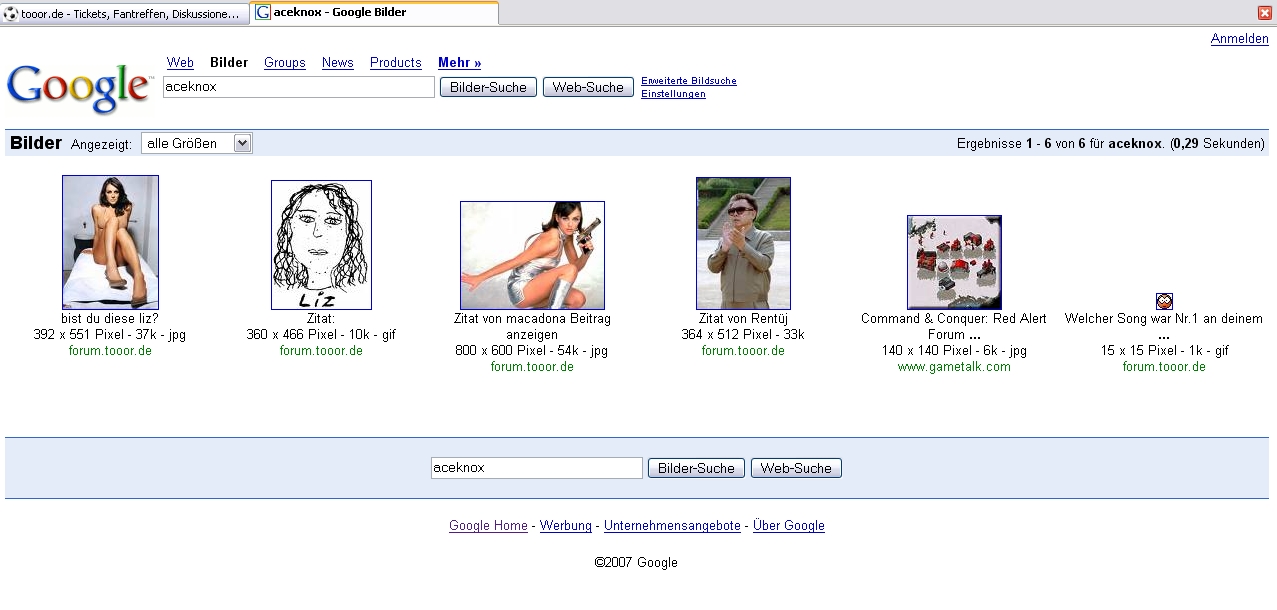The height and width of the screenshot is (610, 1277).
Task: Open the Einstellungen settings link
Action: (673, 94)
